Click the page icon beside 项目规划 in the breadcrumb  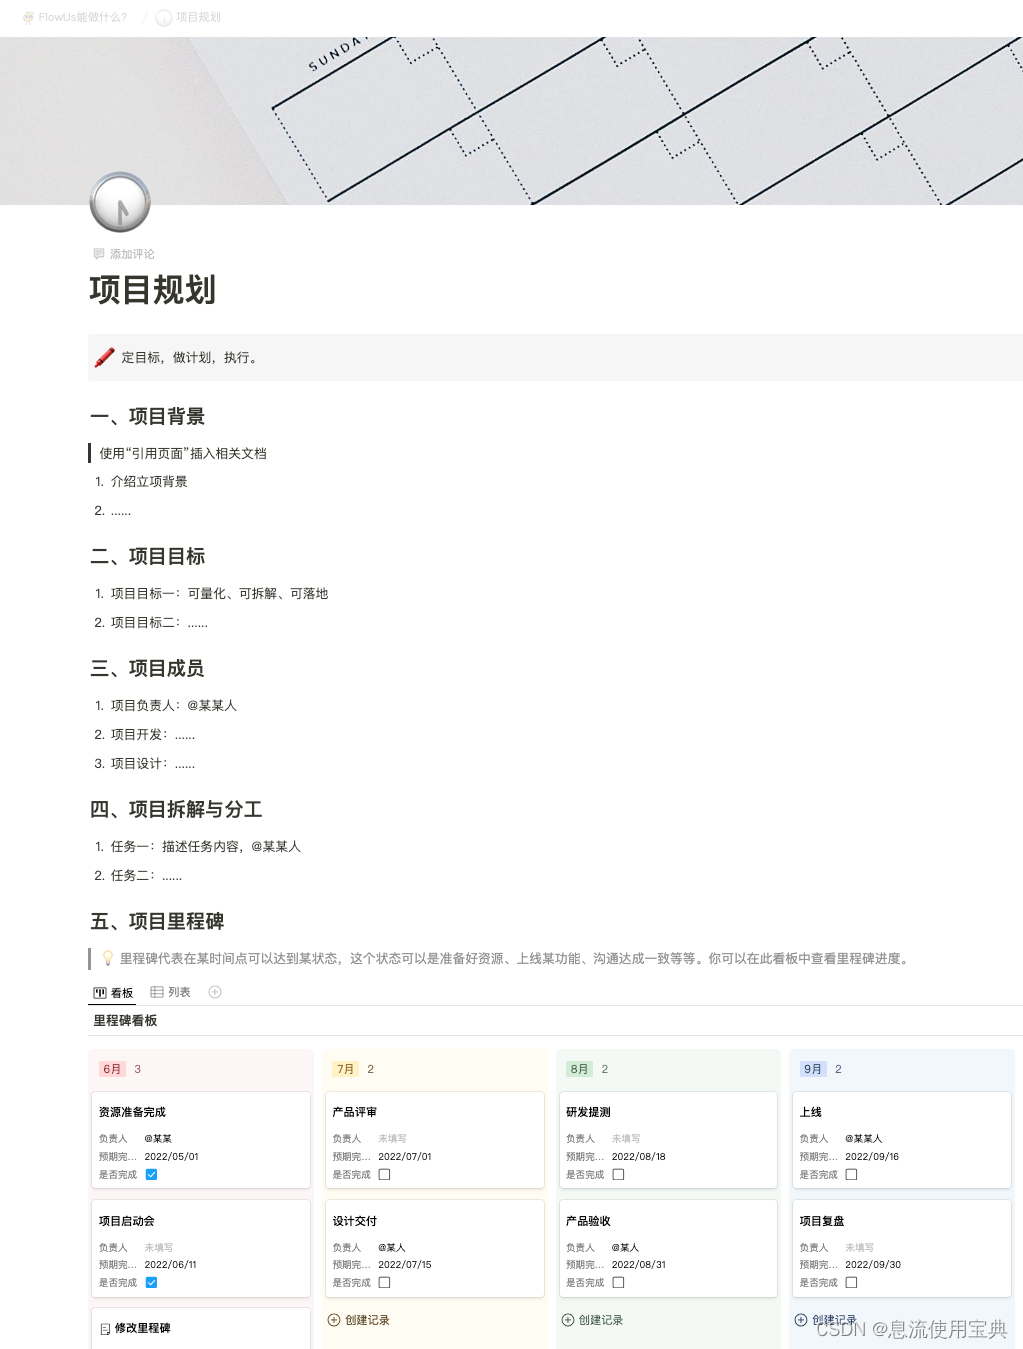[162, 17]
